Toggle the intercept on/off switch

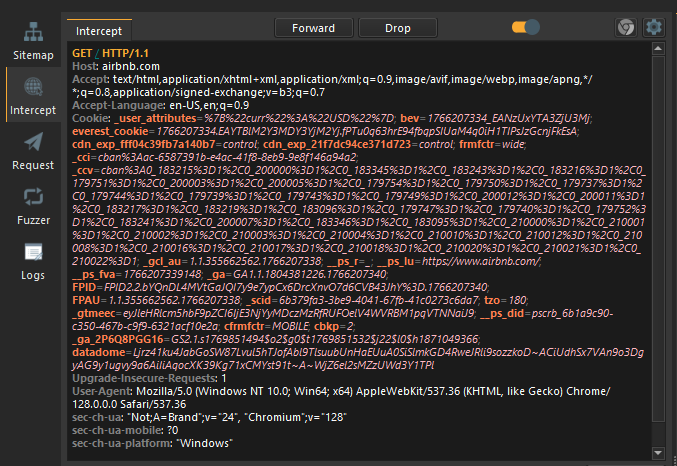[x=525, y=27]
